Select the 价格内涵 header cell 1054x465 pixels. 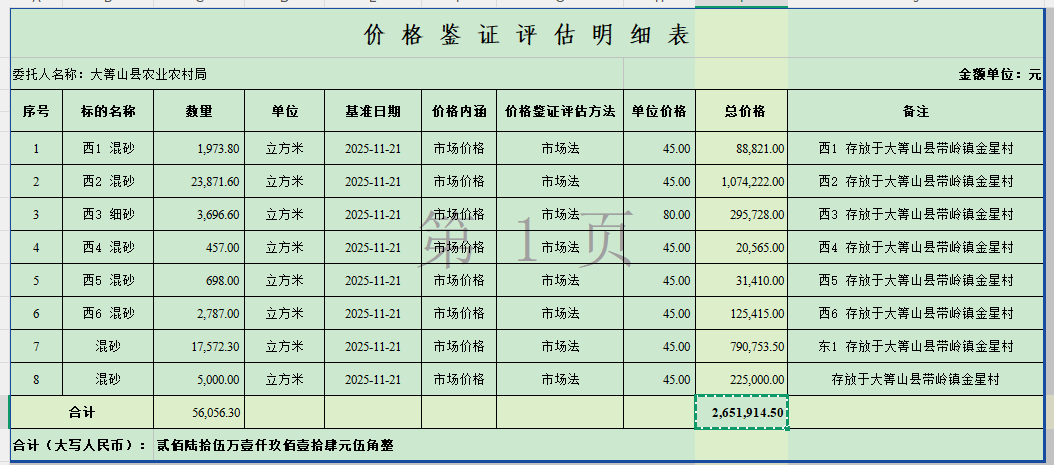[459, 112]
